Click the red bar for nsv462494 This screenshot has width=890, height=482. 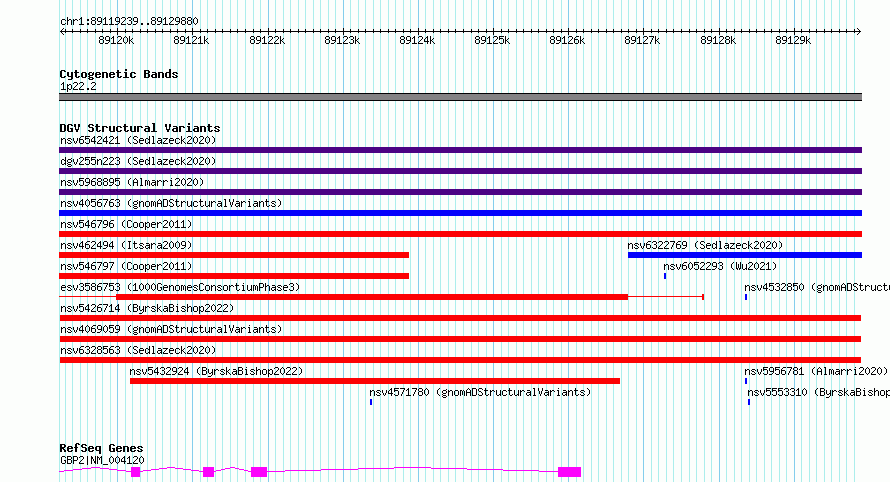coord(234,255)
